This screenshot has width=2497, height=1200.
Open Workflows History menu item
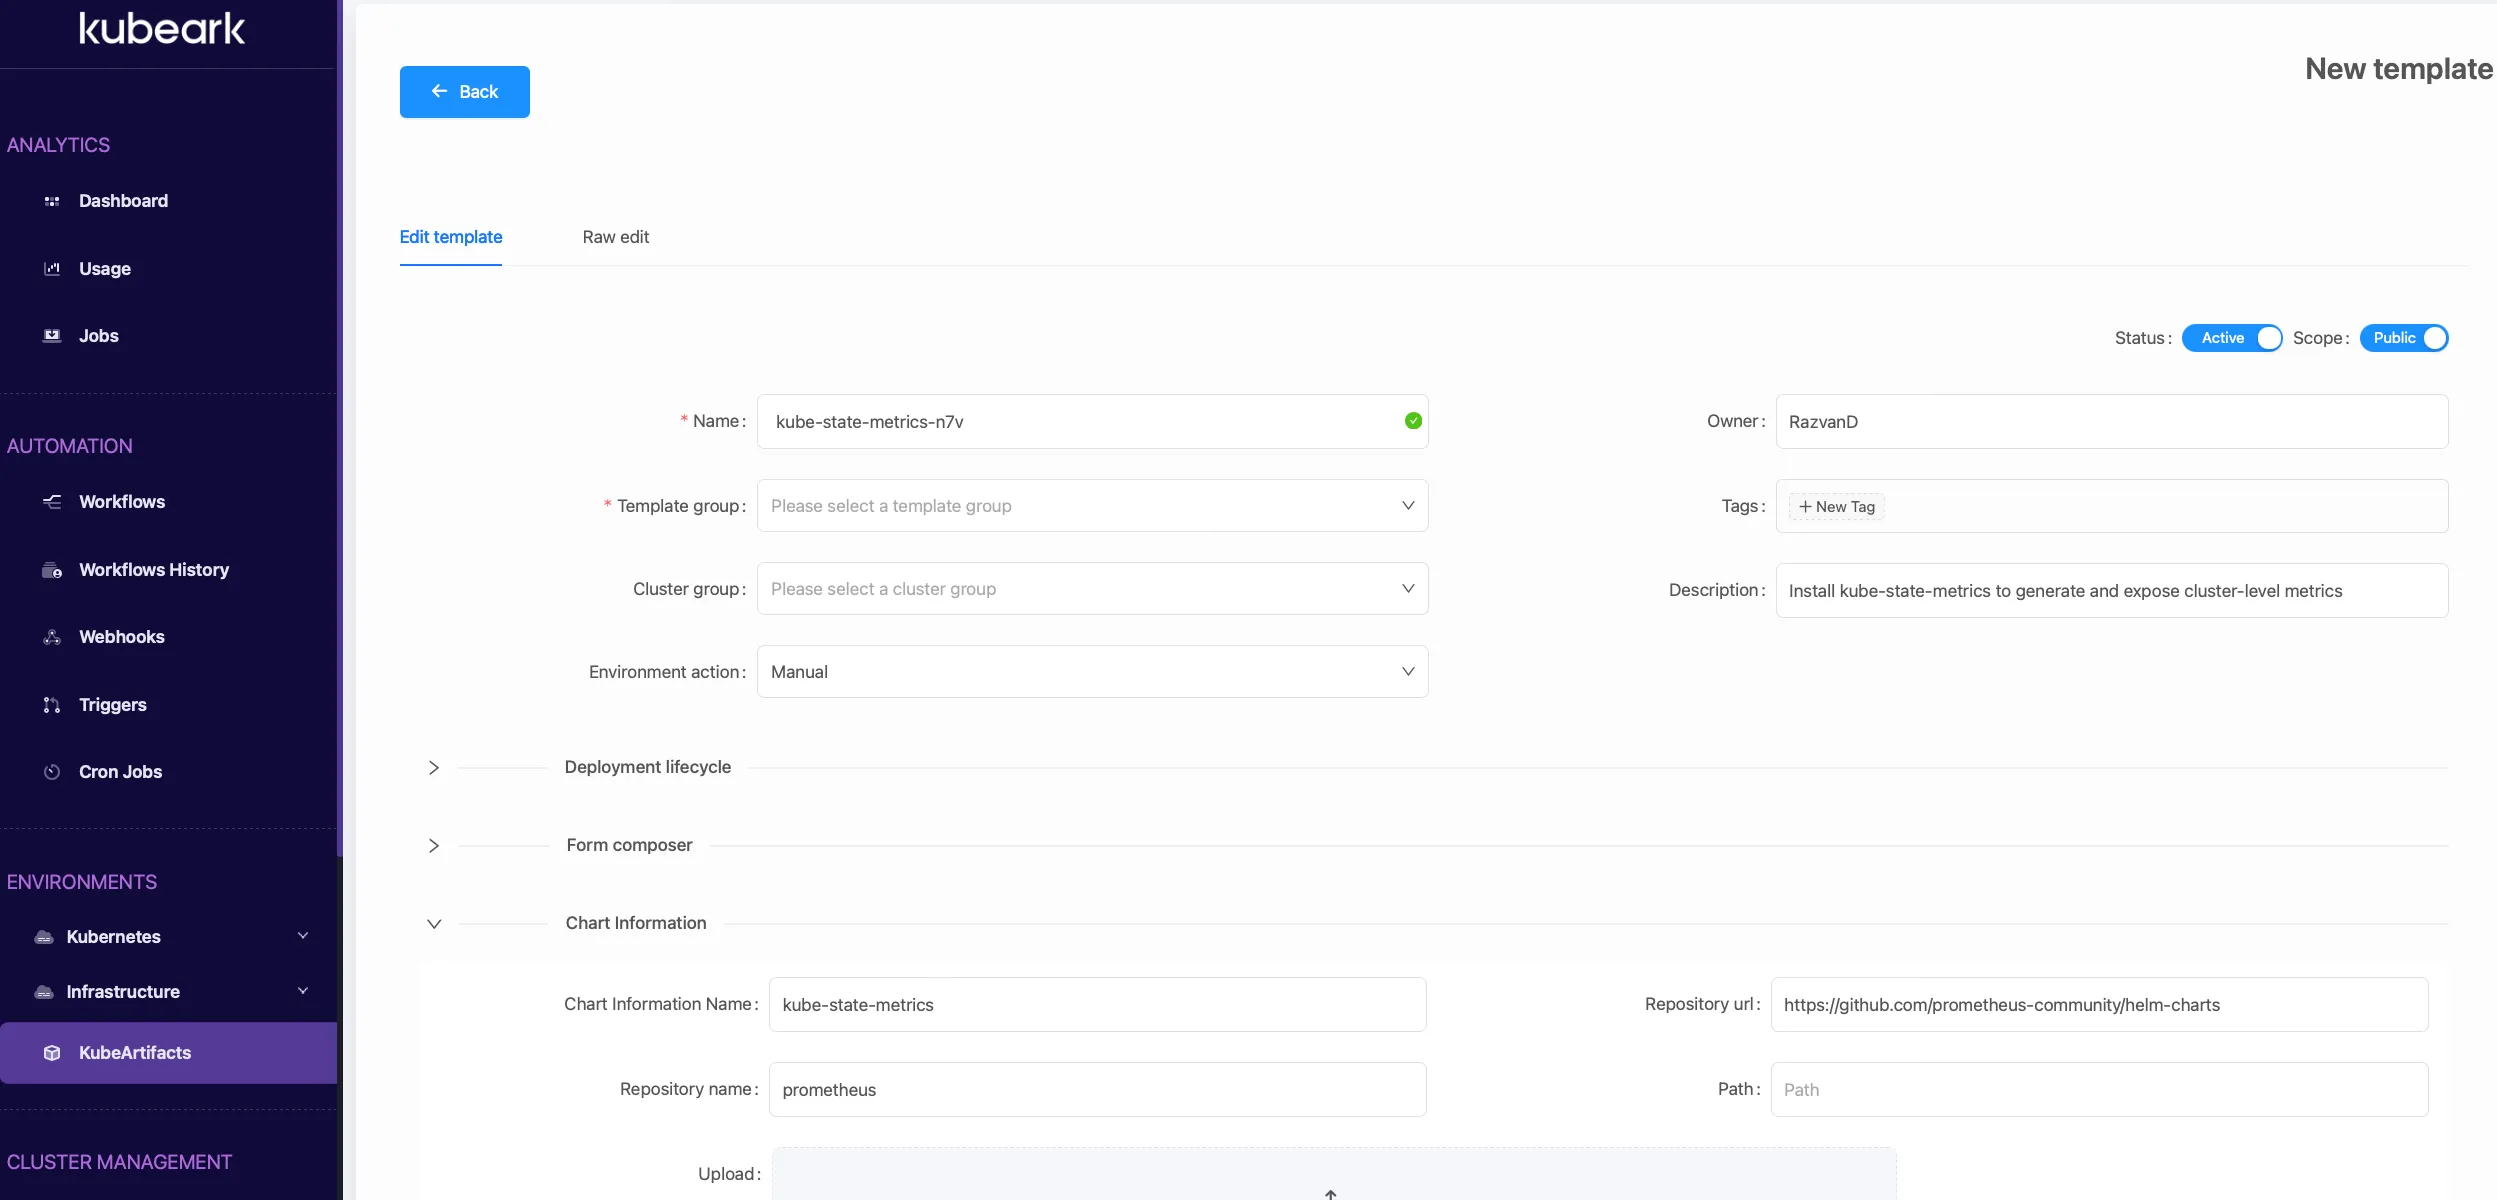pyautogui.click(x=154, y=570)
